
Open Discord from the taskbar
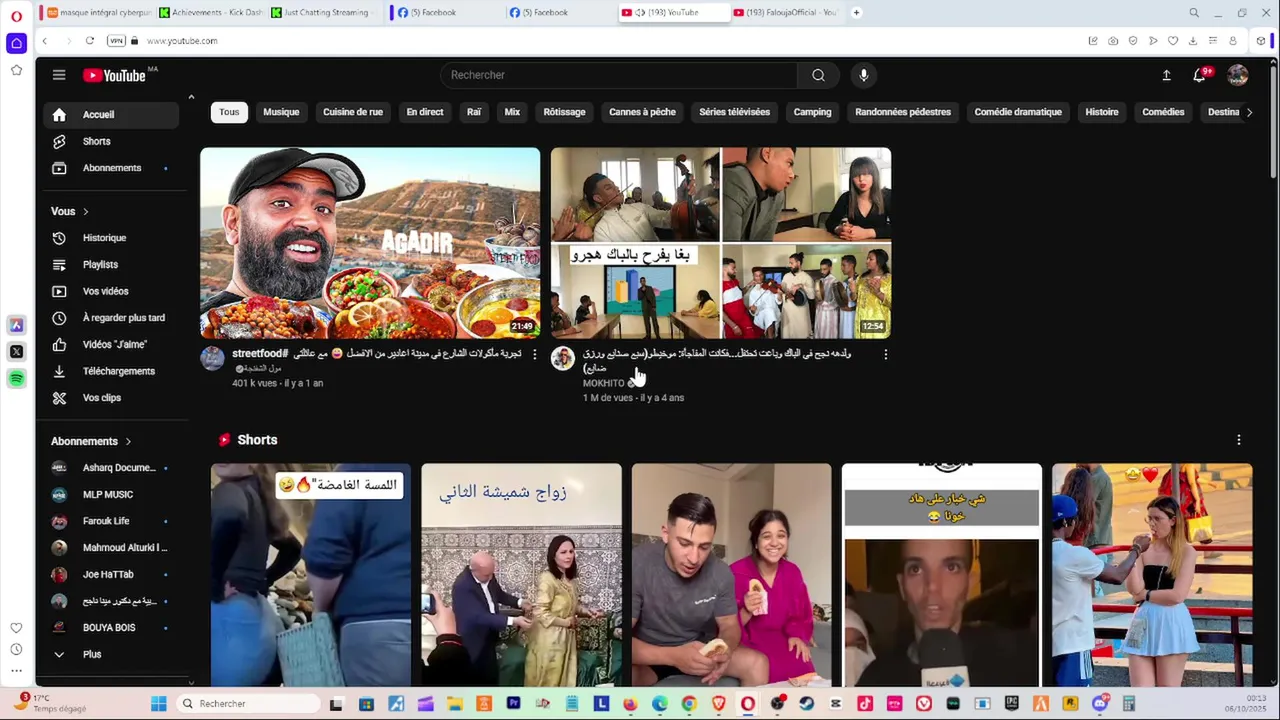[1100, 704]
